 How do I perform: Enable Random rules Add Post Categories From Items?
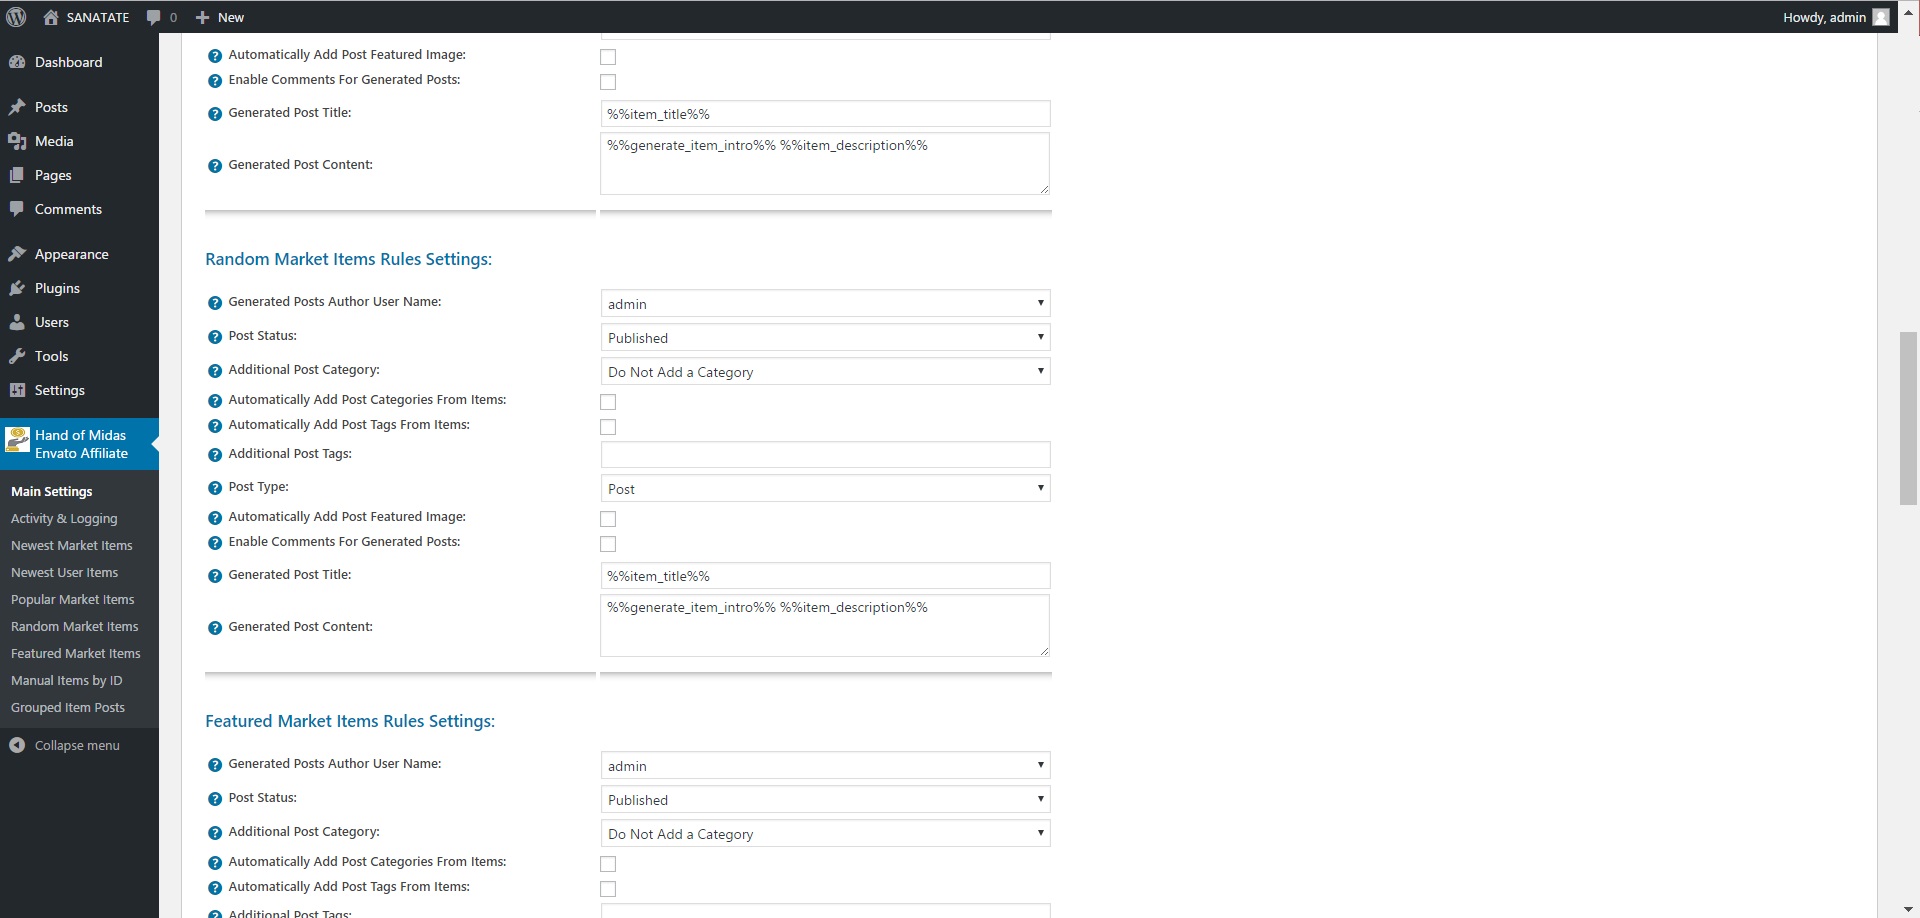pyautogui.click(x=608, y=402)
